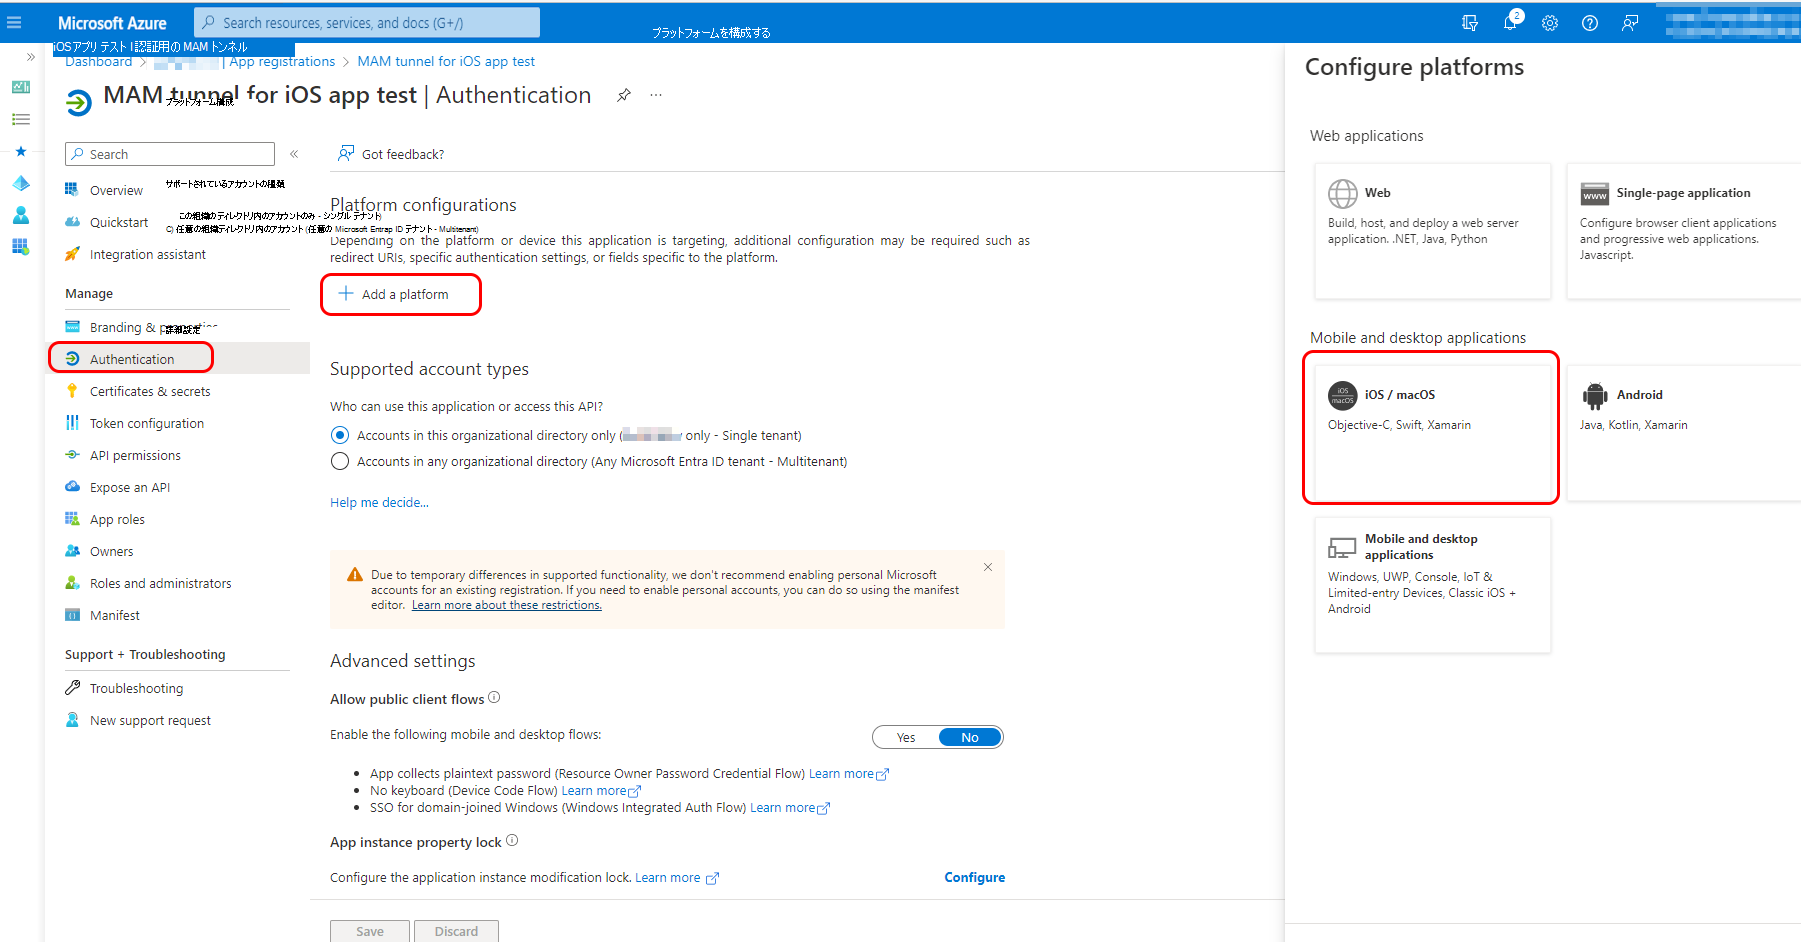The width and height of the screenshot is (1801, 942).
Task: Set public client flows toggle to No
Action: tap(970, 737)
